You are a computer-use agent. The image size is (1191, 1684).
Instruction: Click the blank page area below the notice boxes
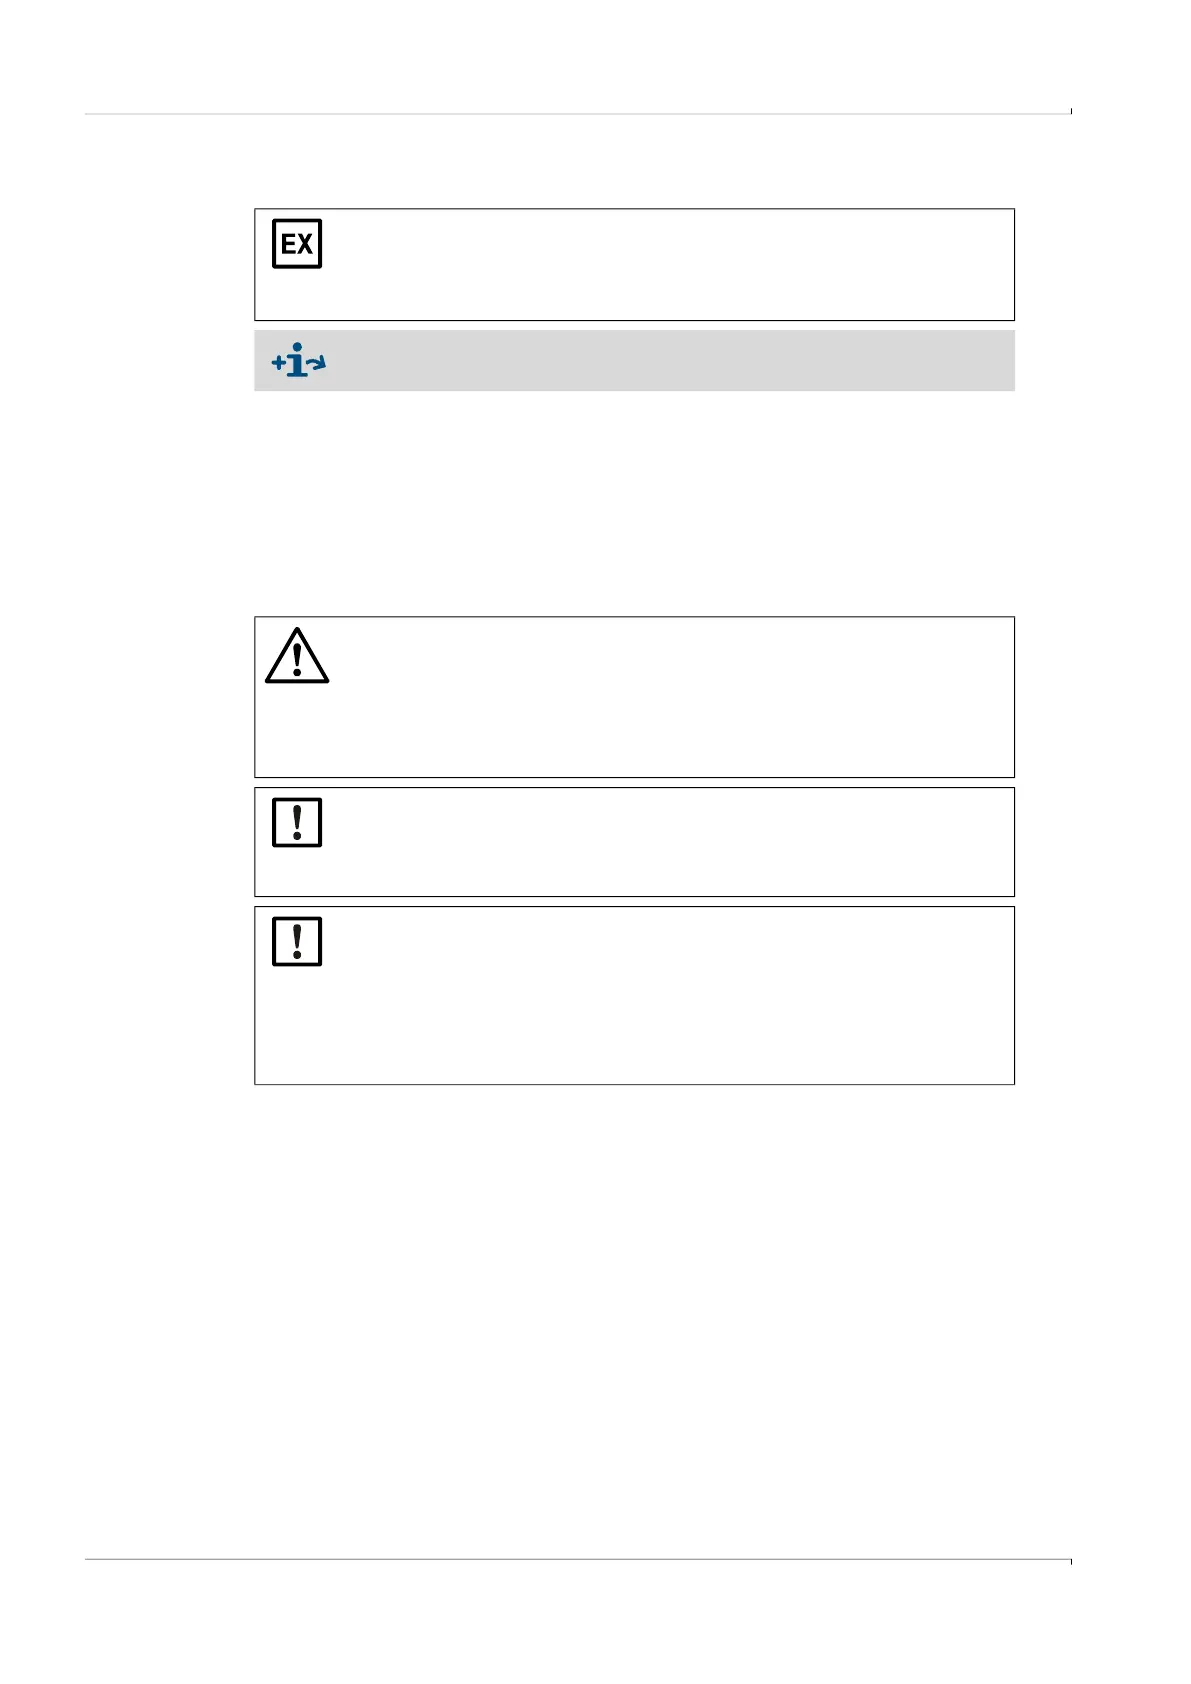tap(634, 1320)
